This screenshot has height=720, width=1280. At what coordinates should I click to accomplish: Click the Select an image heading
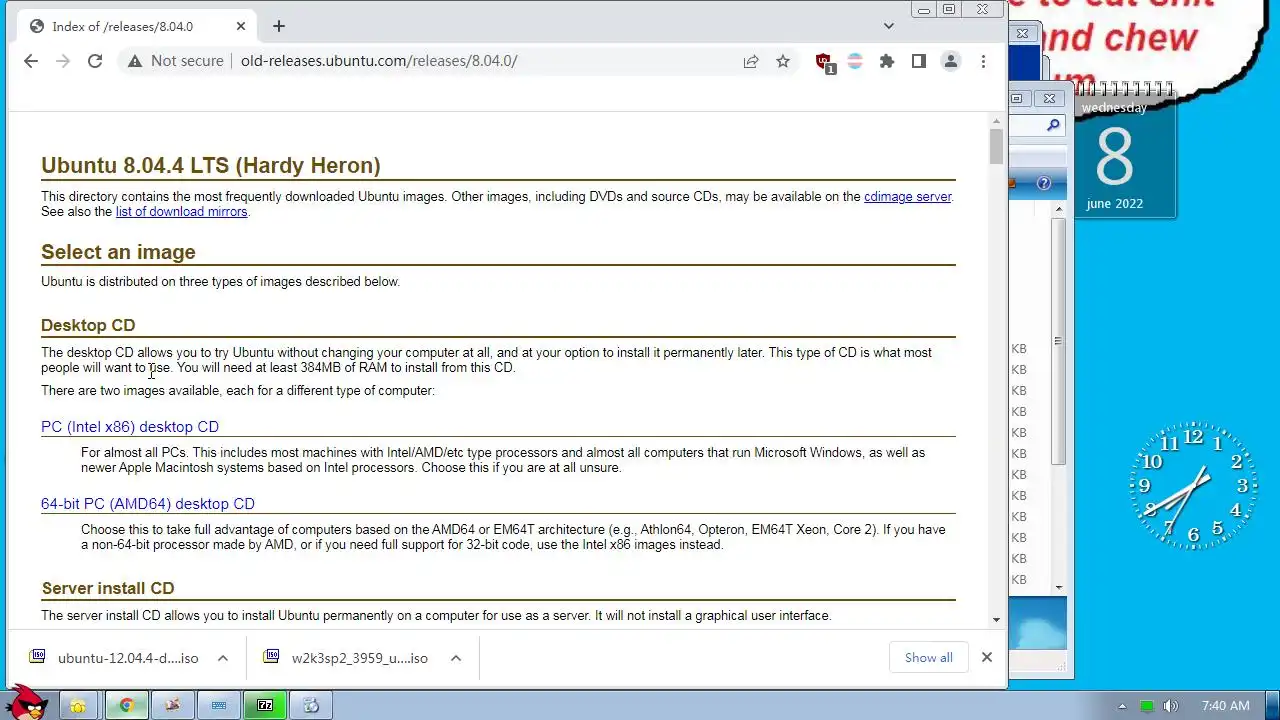[118, 252]
